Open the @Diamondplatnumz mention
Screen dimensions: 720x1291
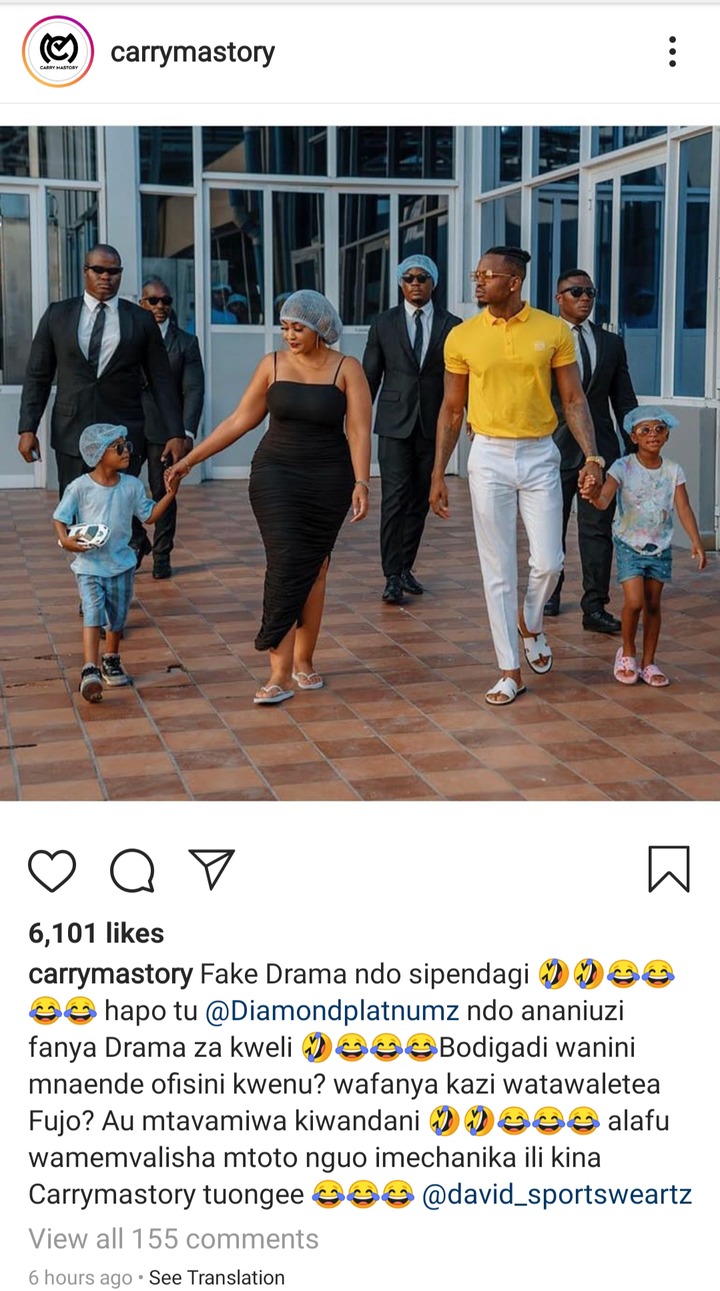click(x=331, y=1011)
